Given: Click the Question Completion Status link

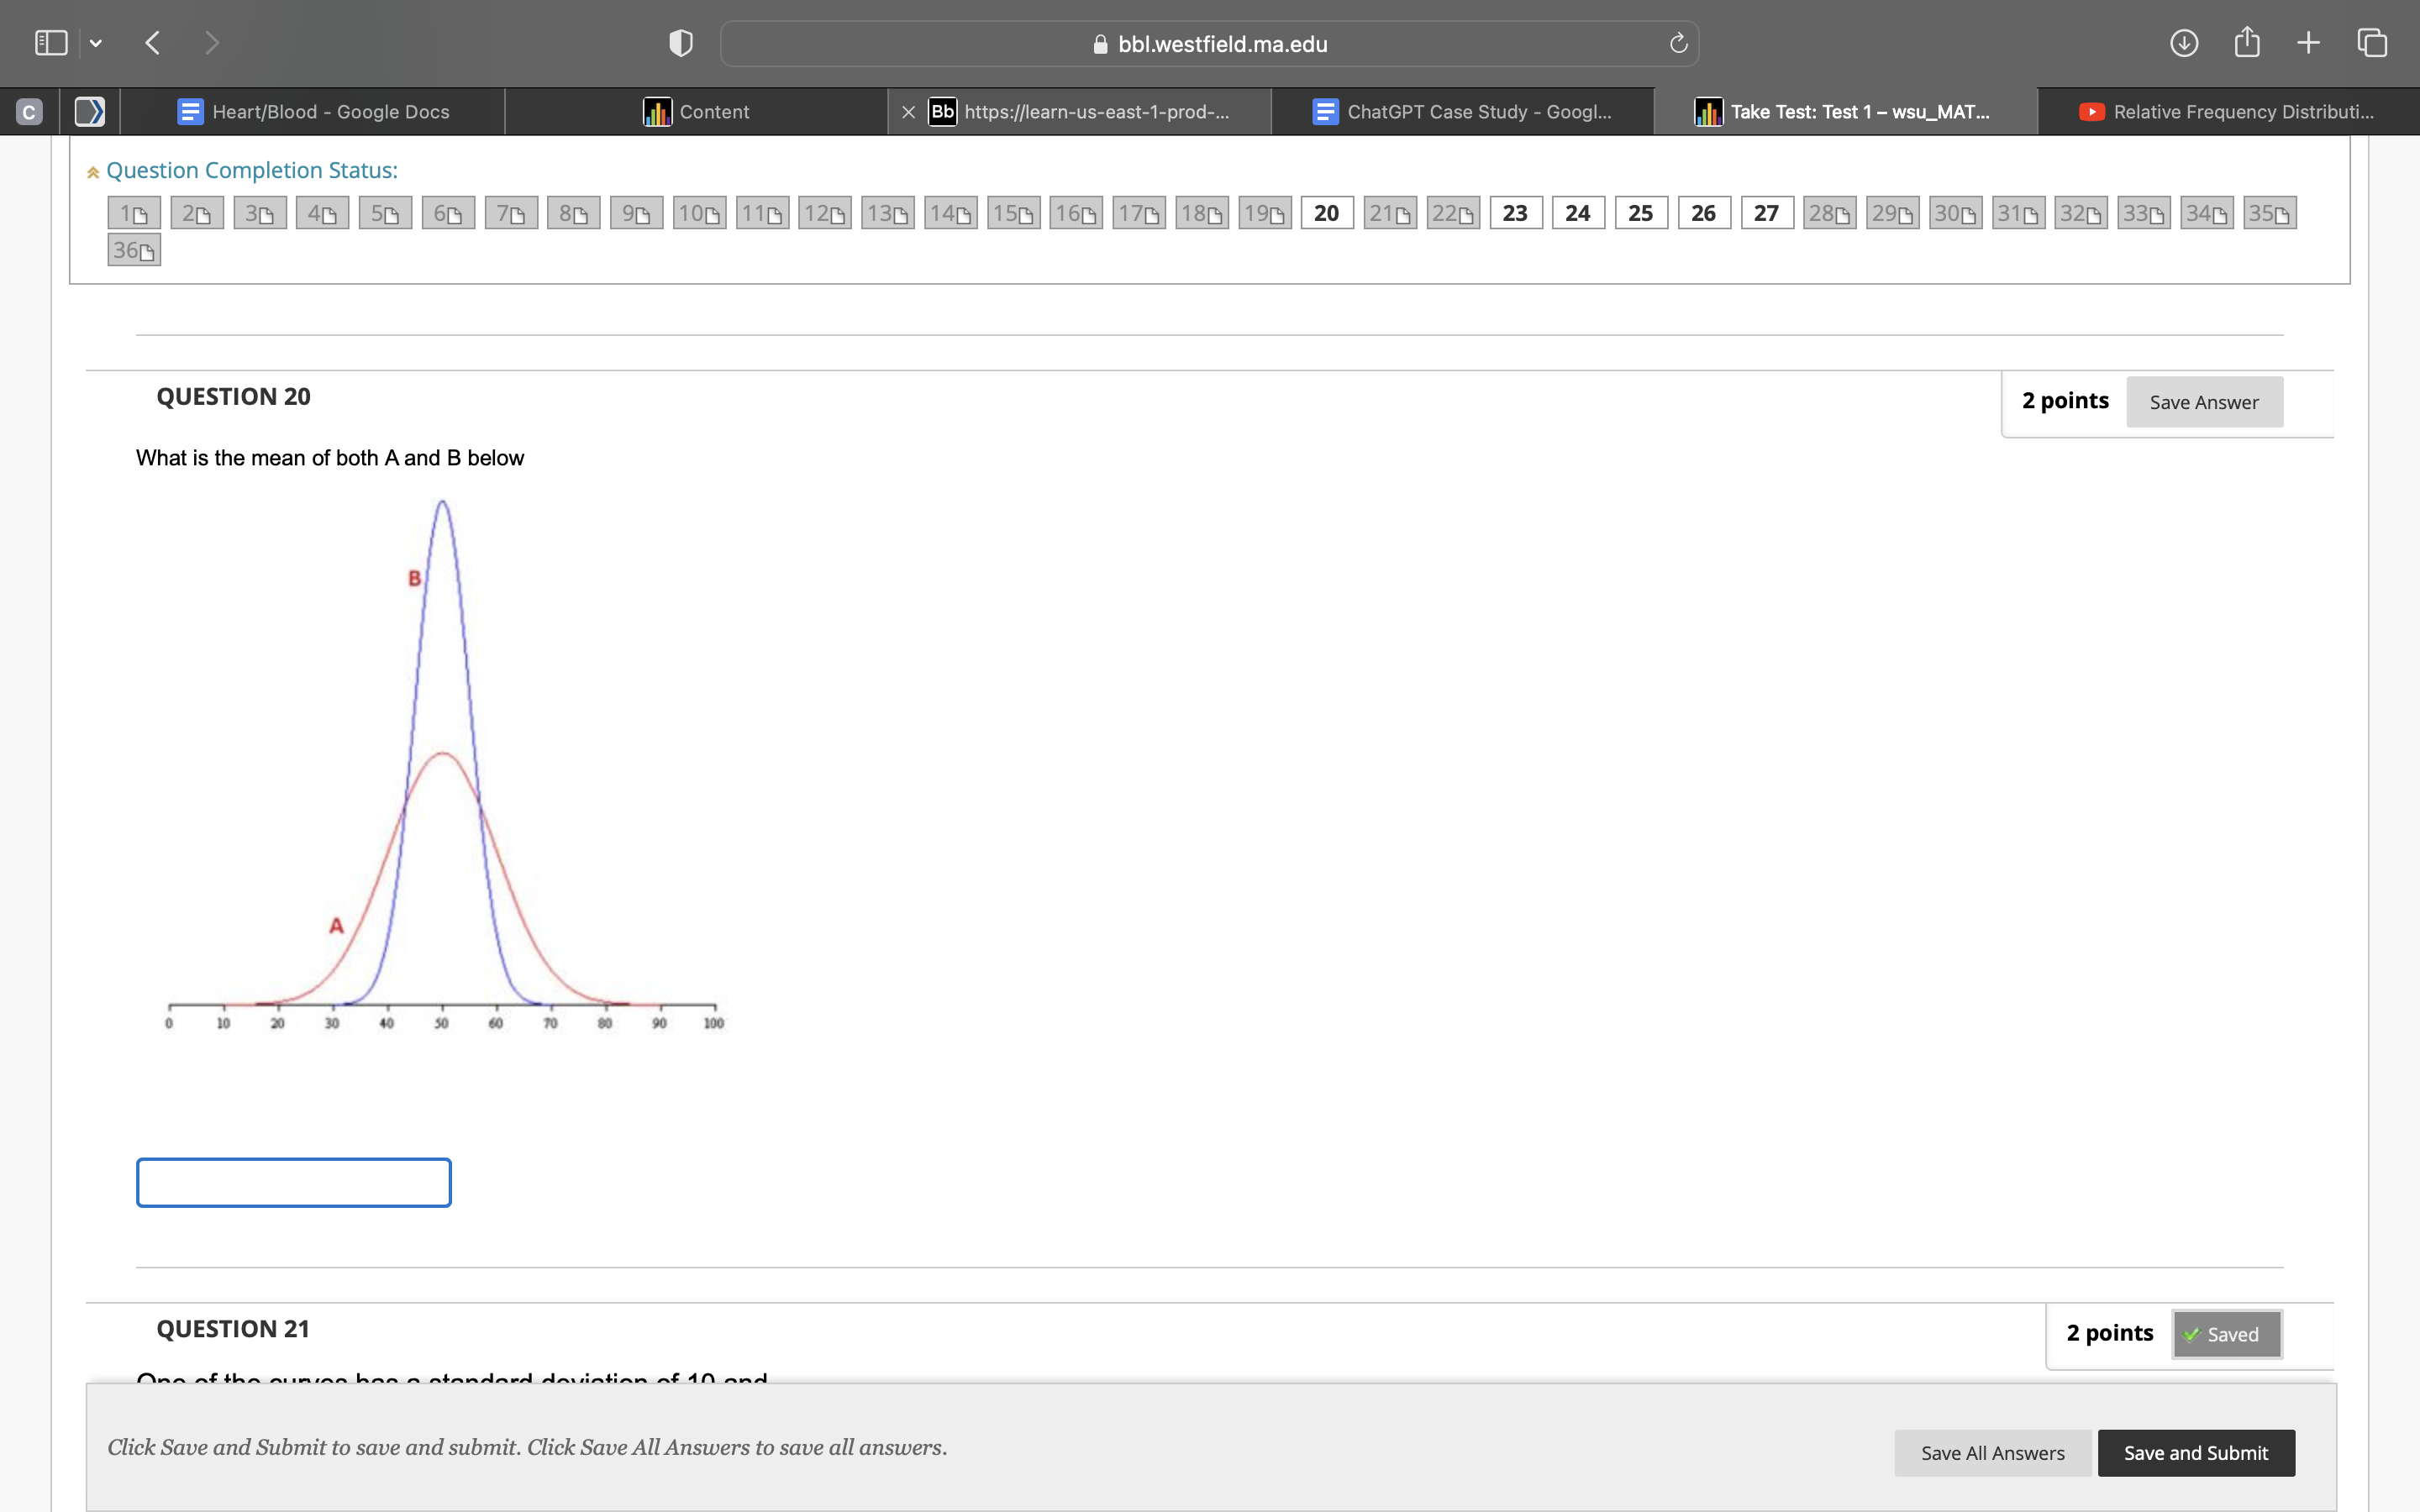Looking at the screenshot, I should point(252,170).
